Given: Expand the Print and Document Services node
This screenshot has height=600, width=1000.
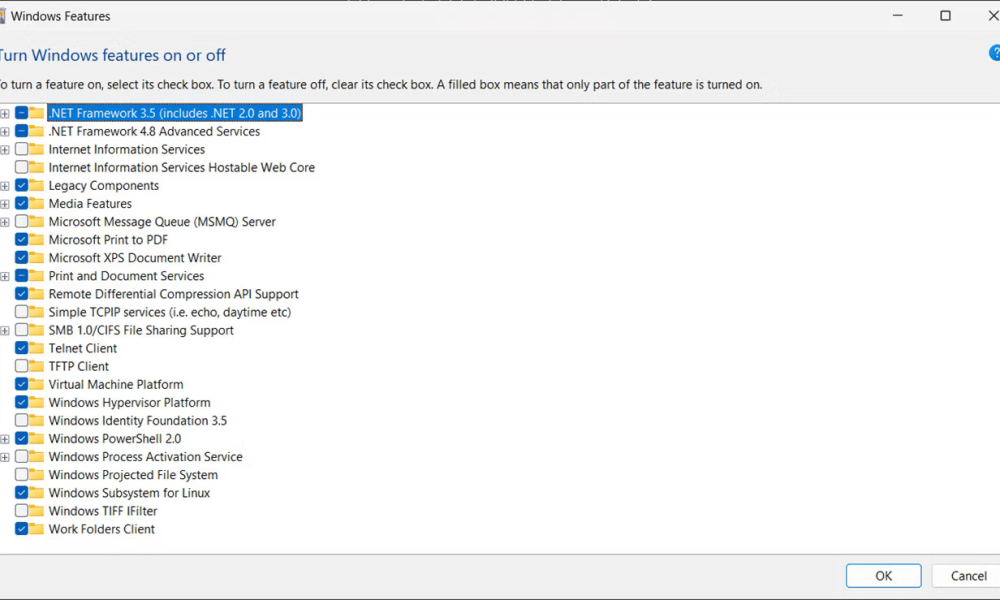Looking at the screenshot, I should (4, 276).
